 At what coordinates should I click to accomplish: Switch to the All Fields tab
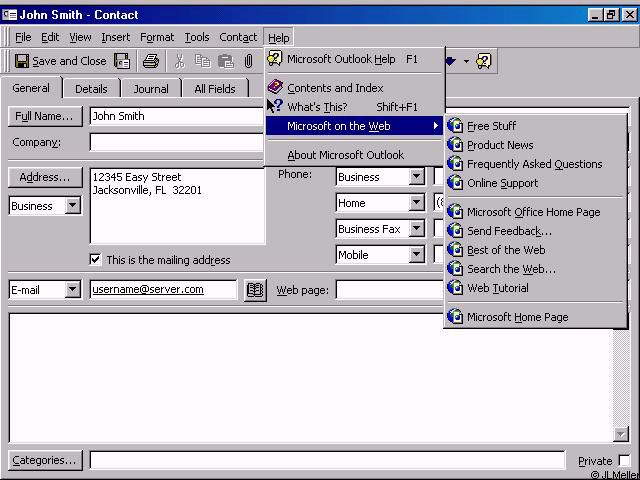click(x=215, y=89)
